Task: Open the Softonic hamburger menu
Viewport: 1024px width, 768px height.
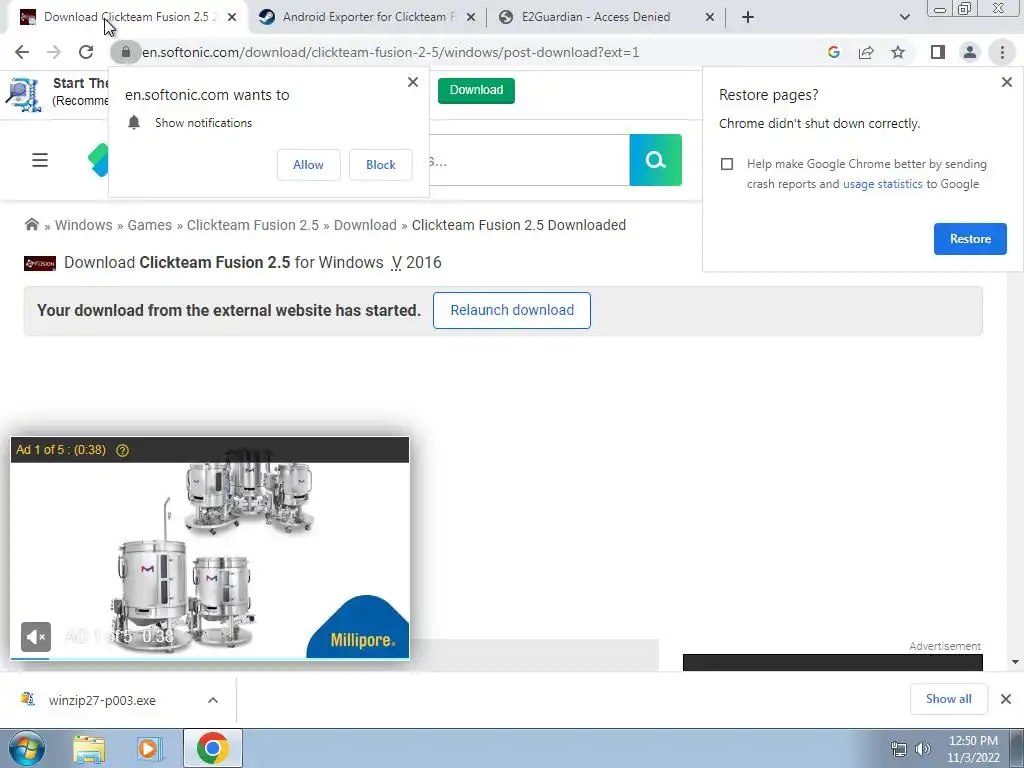Action: [40, 160]
